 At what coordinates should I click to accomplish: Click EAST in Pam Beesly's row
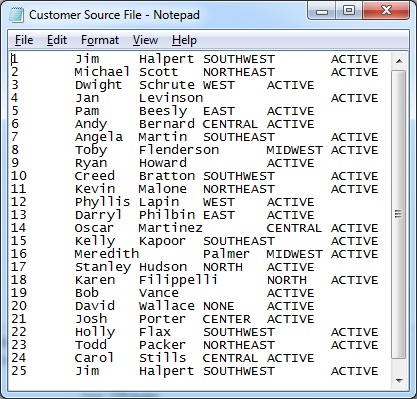[x=219, y=111]
